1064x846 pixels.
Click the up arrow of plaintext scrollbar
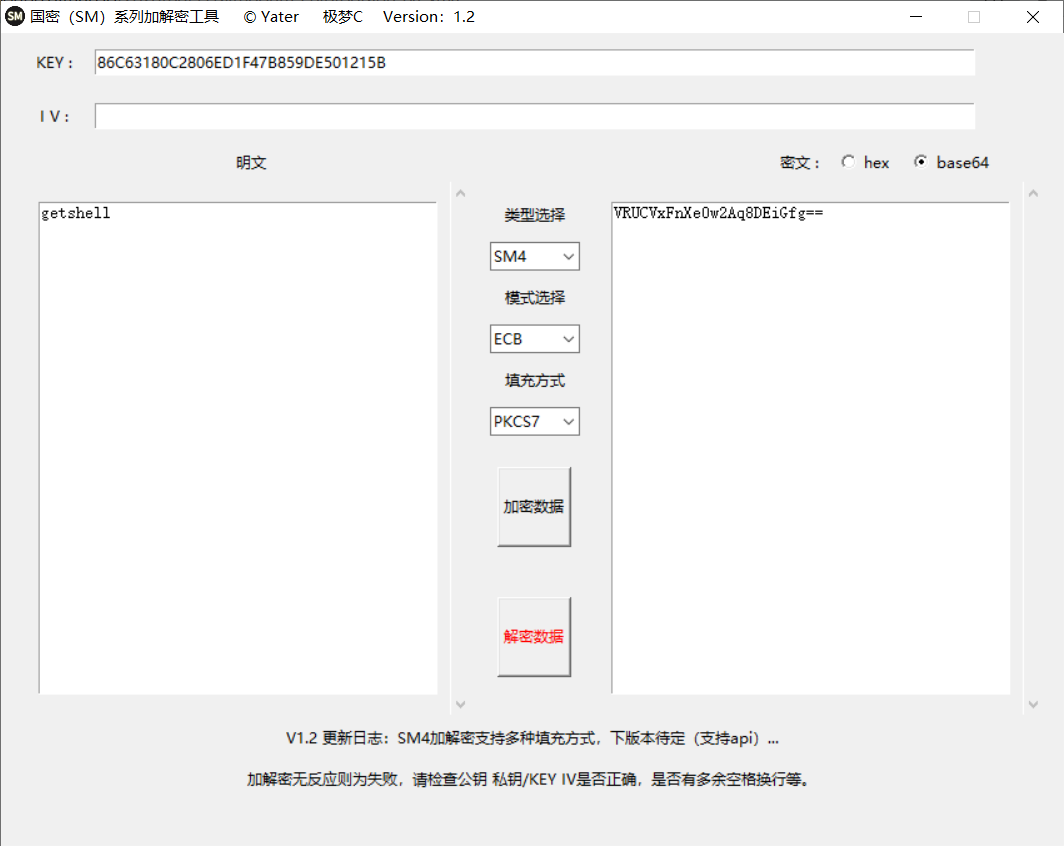(x=460, y=192)
